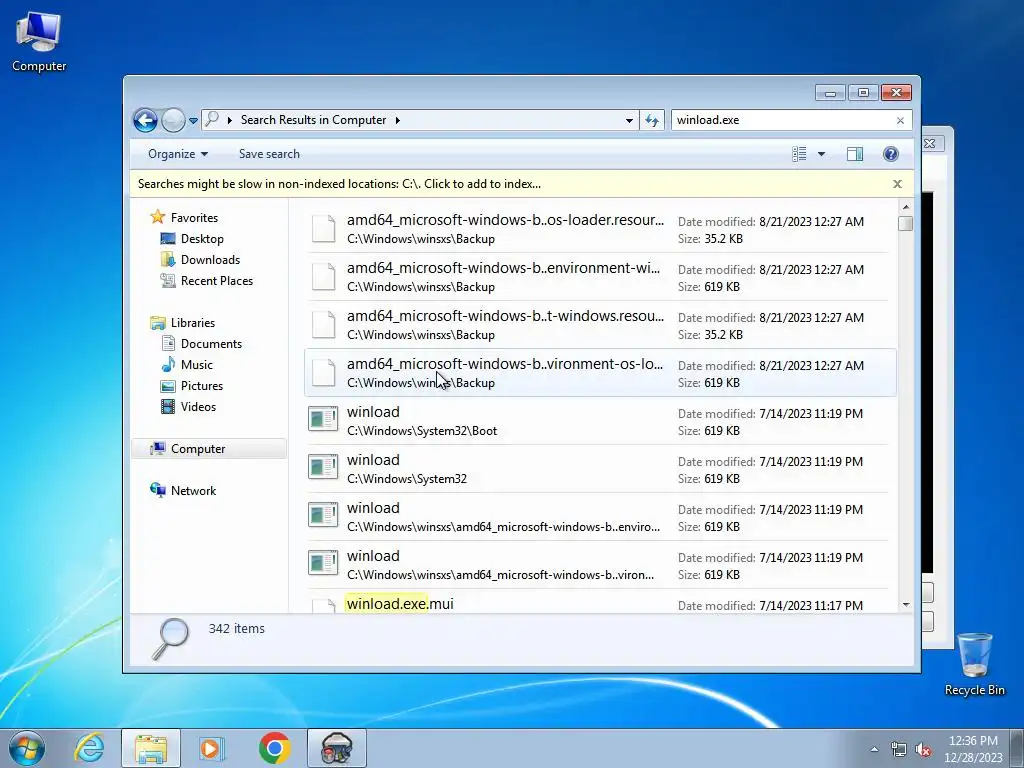Select the Computer desktop icon
The width and height of the screenshot is (1024, 768).
(x=39, y=42)
